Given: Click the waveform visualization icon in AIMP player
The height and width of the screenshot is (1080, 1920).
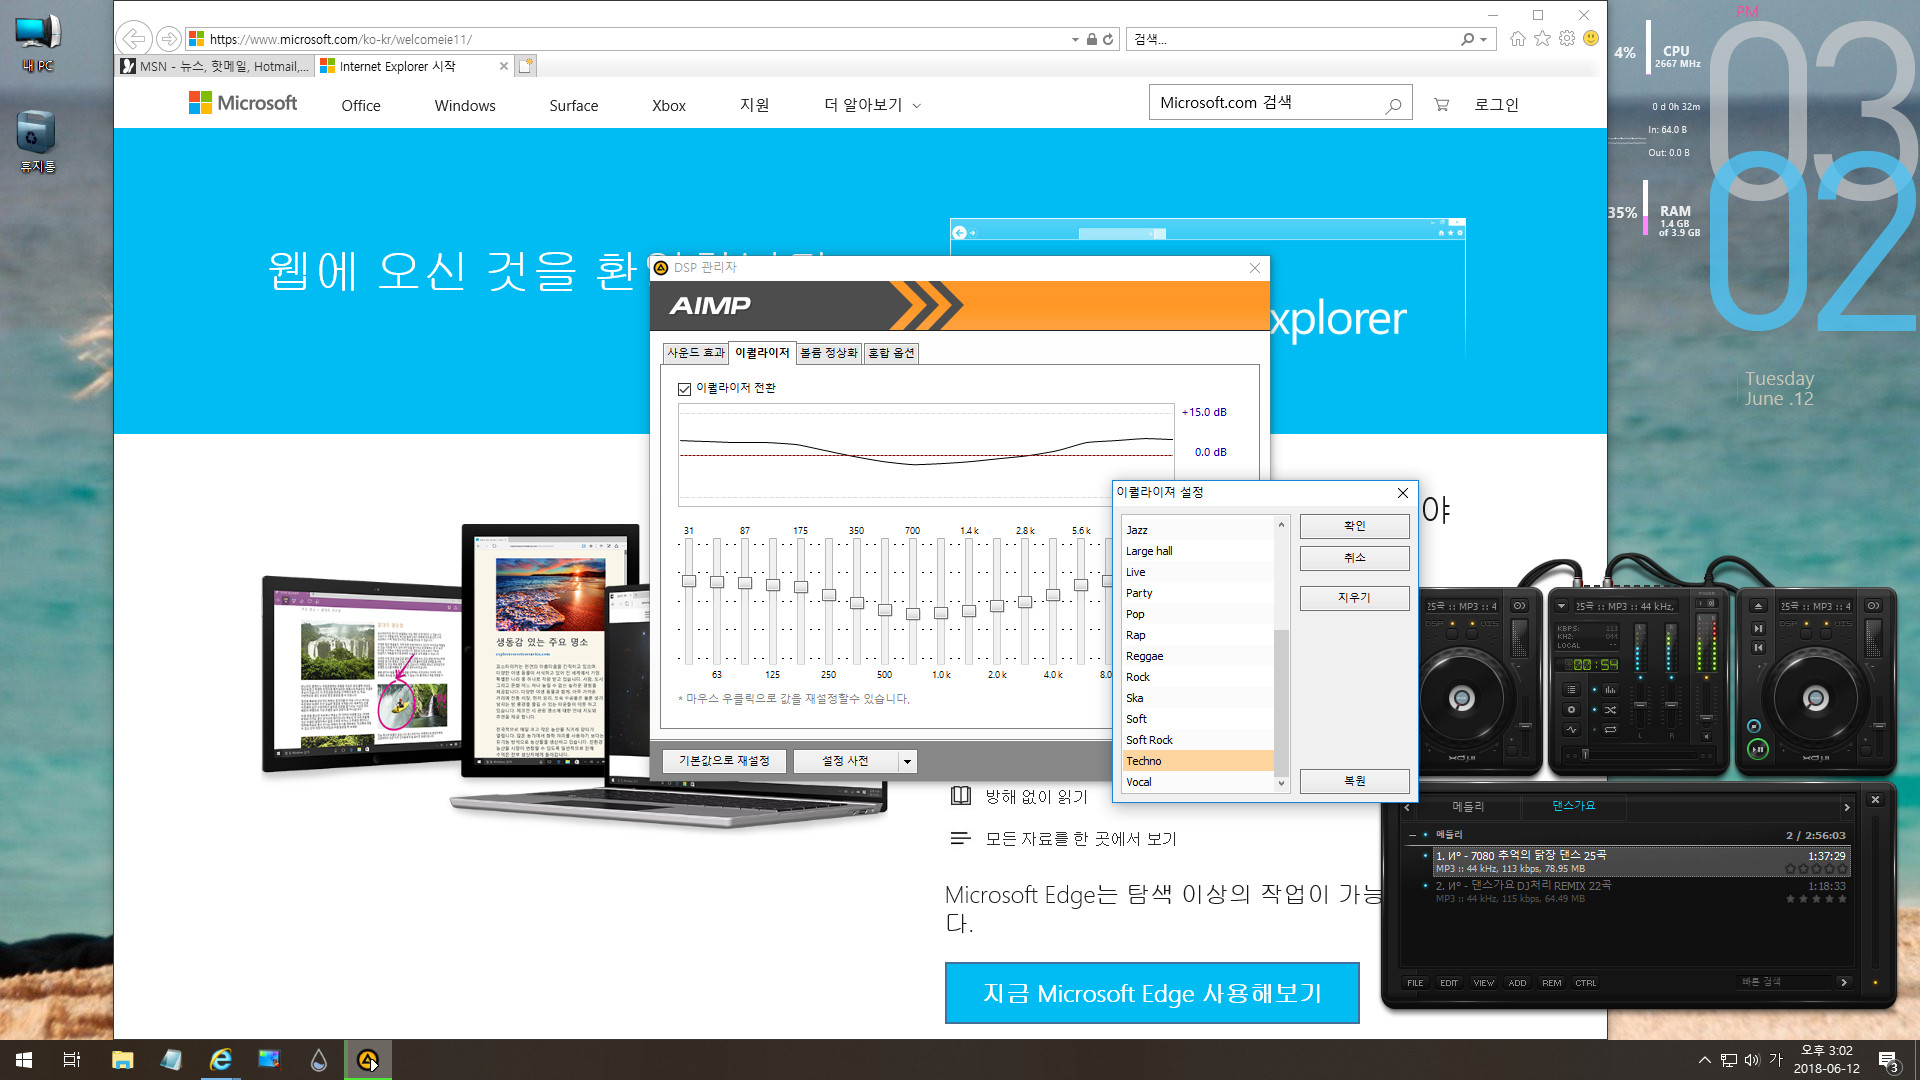Looking at the screenshot, I should click(x=1571, y=729).
